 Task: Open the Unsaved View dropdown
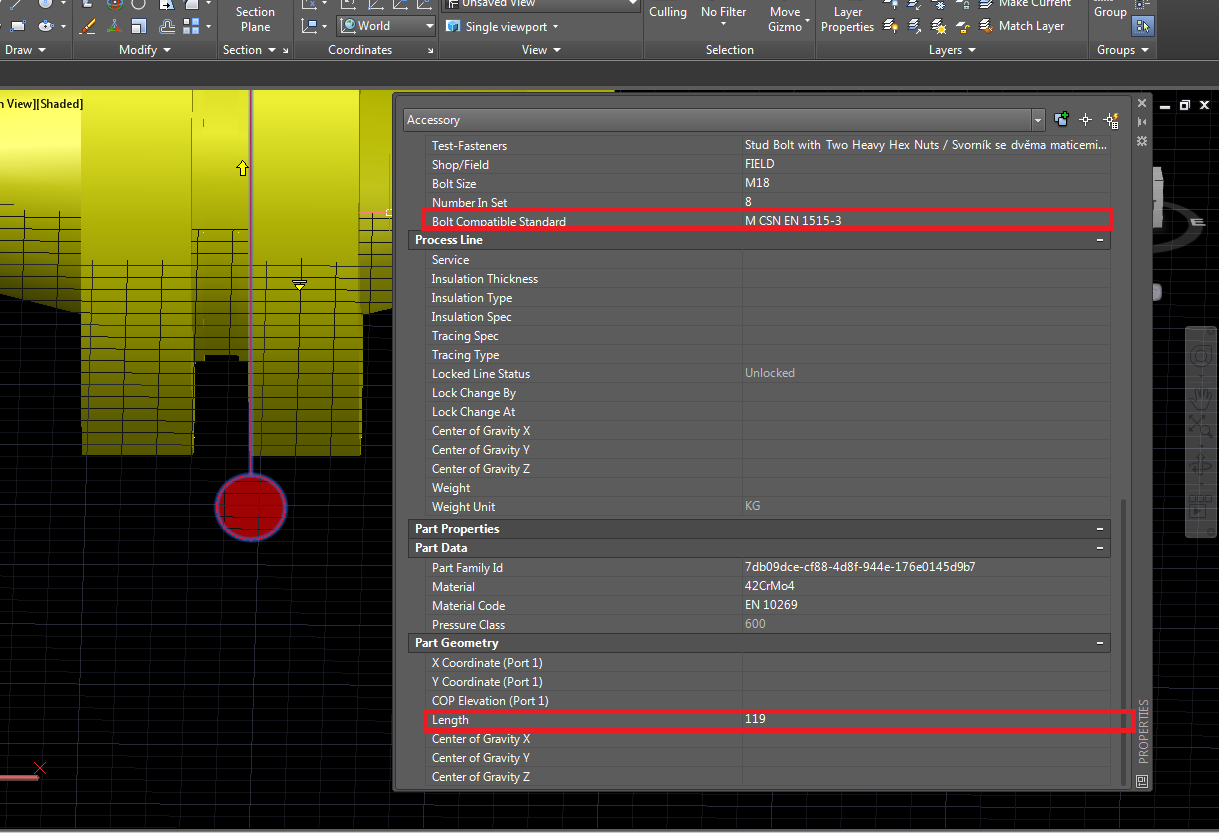click(x=632, y=4)
